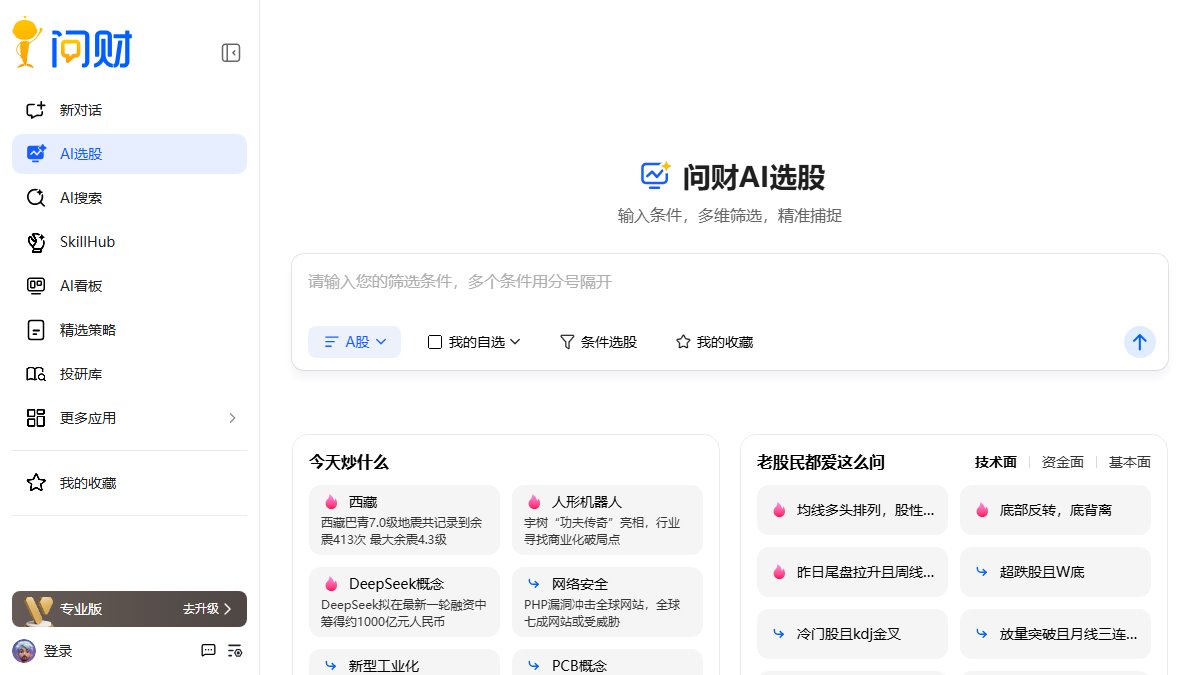
Task: Select the 均线多头排列 query
Action: [x=852, y=510]
